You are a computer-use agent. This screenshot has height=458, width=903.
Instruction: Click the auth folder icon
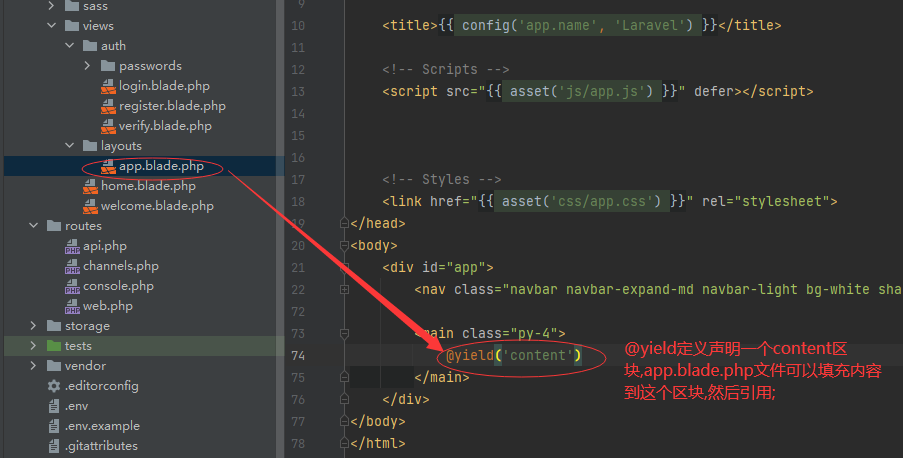(90, 46)
